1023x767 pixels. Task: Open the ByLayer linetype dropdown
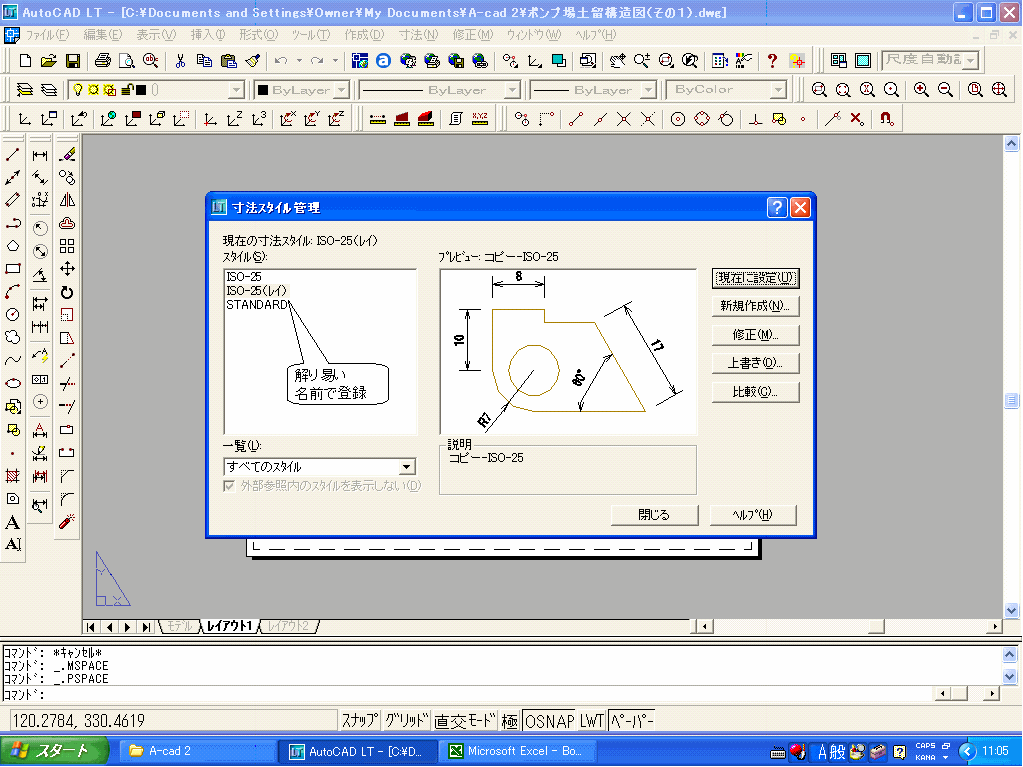point(513,90)
